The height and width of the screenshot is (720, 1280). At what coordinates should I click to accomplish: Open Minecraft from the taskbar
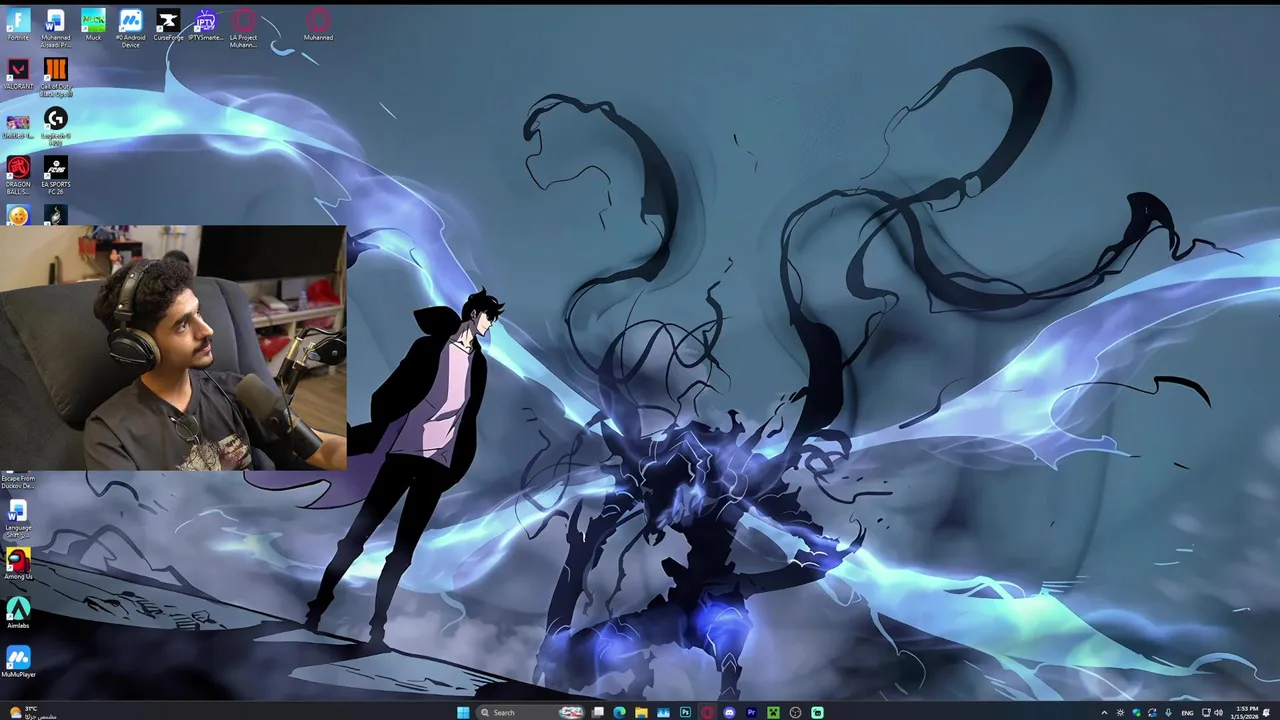pyautogui.click(x=773, y=712)
